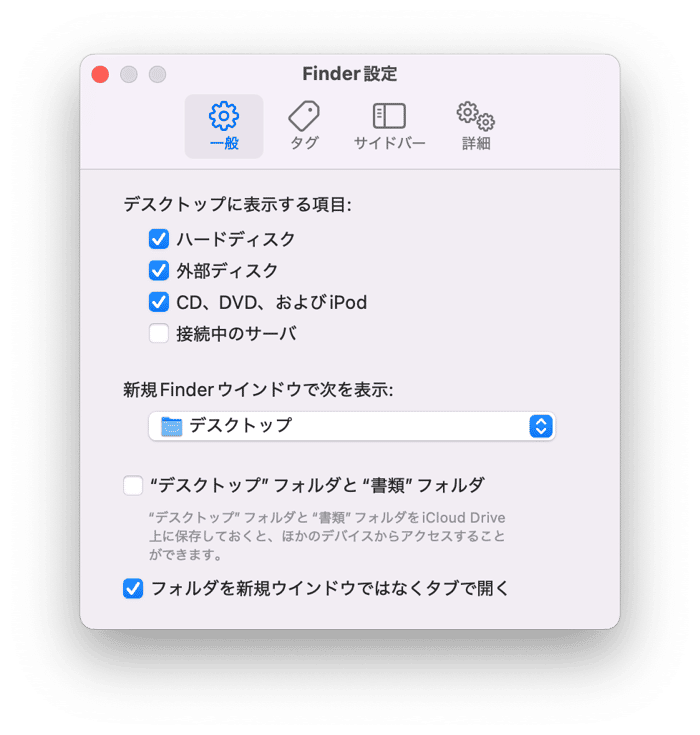This screenshot has width=700, height=735.
Task: Click the Finder設定 window title
Action: (x=350, y=74)
